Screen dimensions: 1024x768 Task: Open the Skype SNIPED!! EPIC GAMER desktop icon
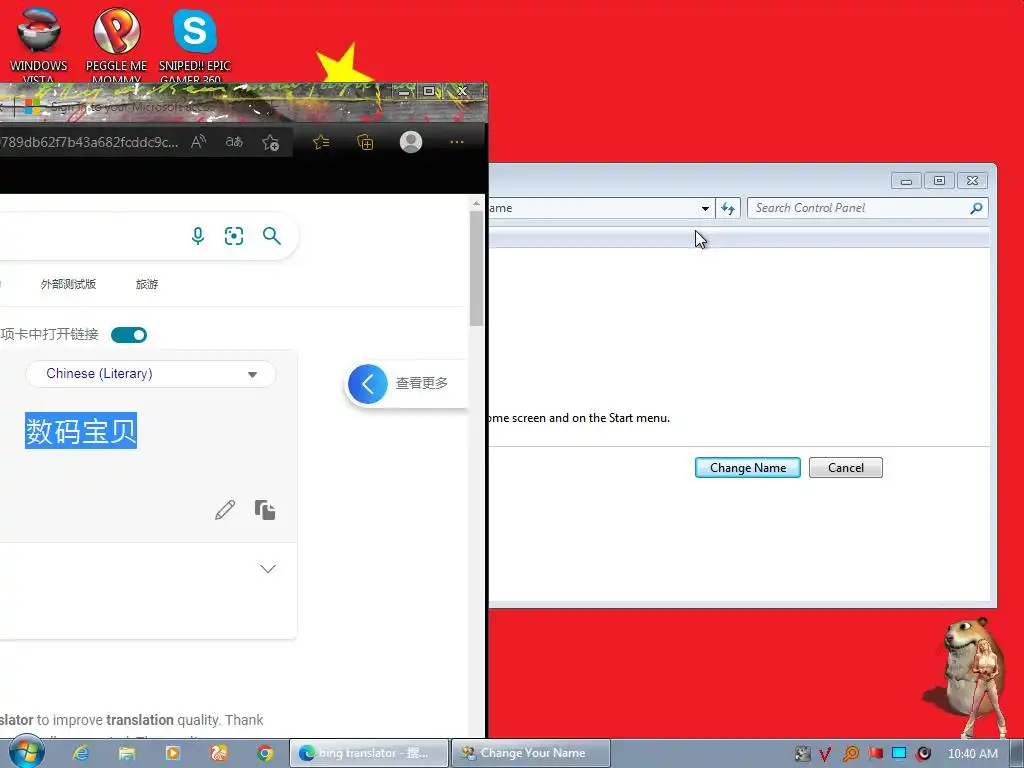pyautogui.click(x=195, y=44)
